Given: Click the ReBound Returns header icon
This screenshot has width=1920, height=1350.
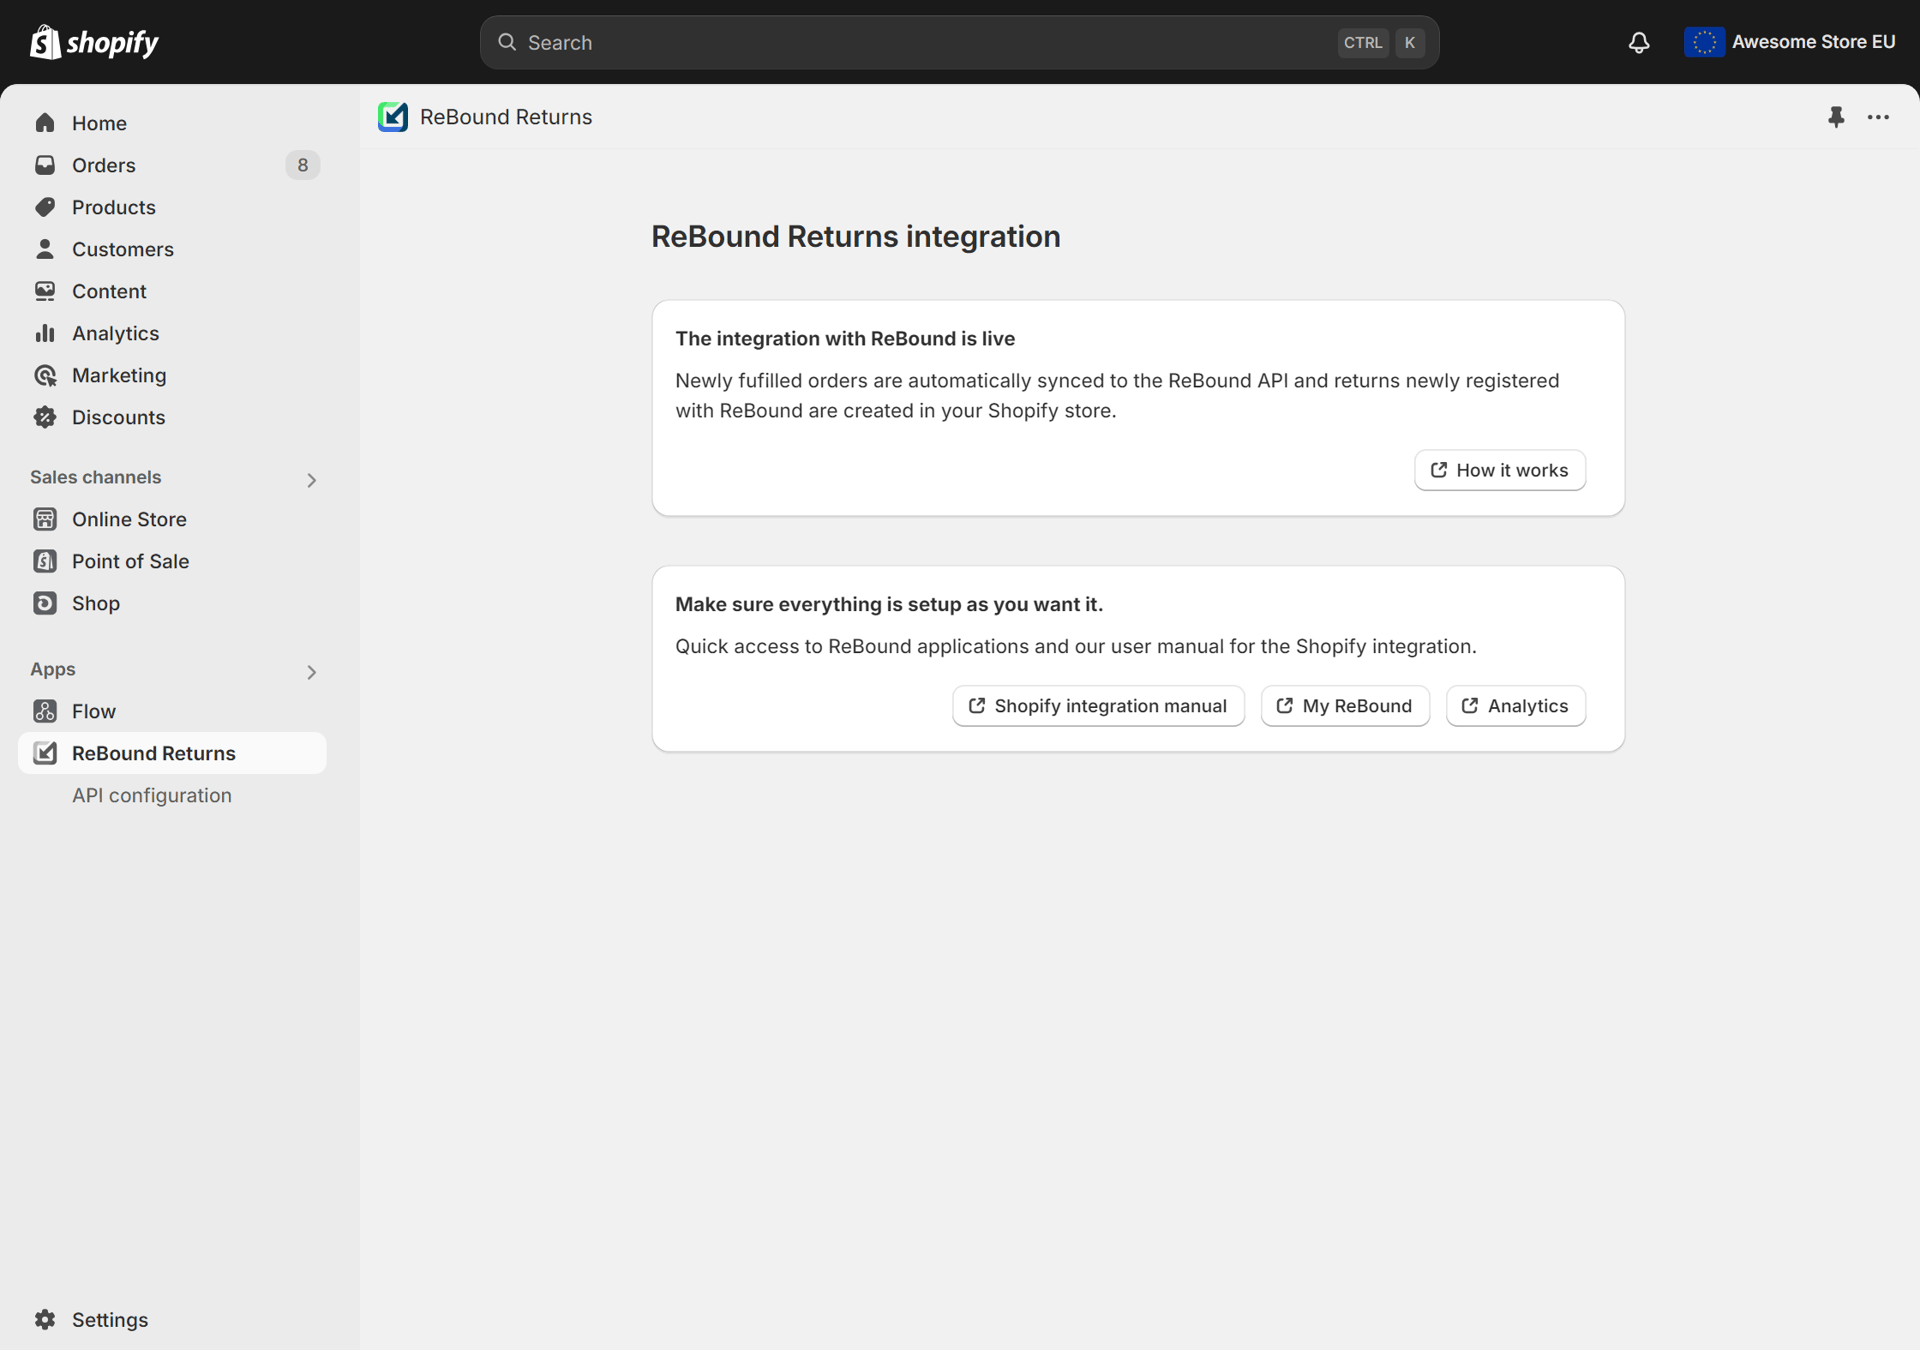Looking at the screenshot, I should point(393,117).
